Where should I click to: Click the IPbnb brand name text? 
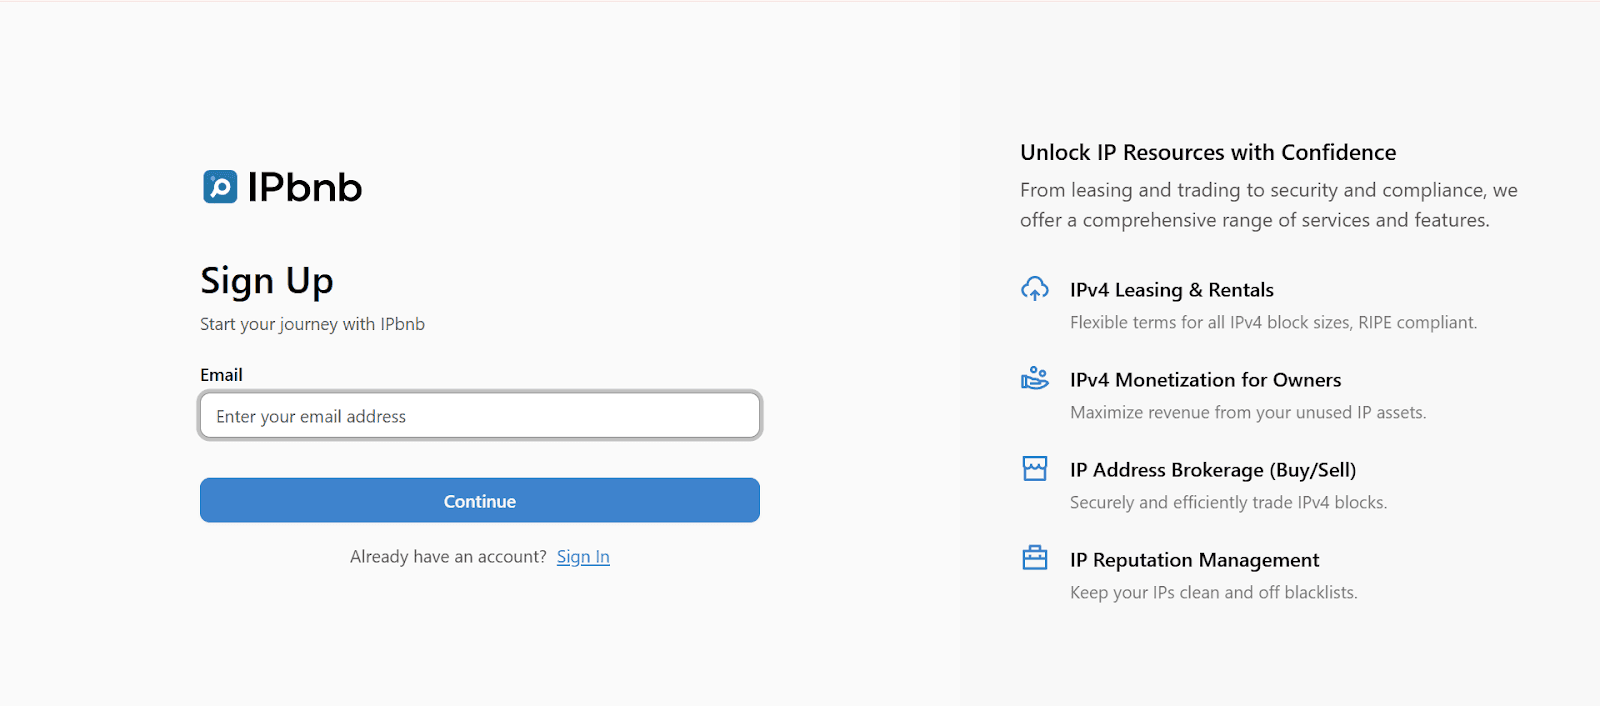pos(305,187)
